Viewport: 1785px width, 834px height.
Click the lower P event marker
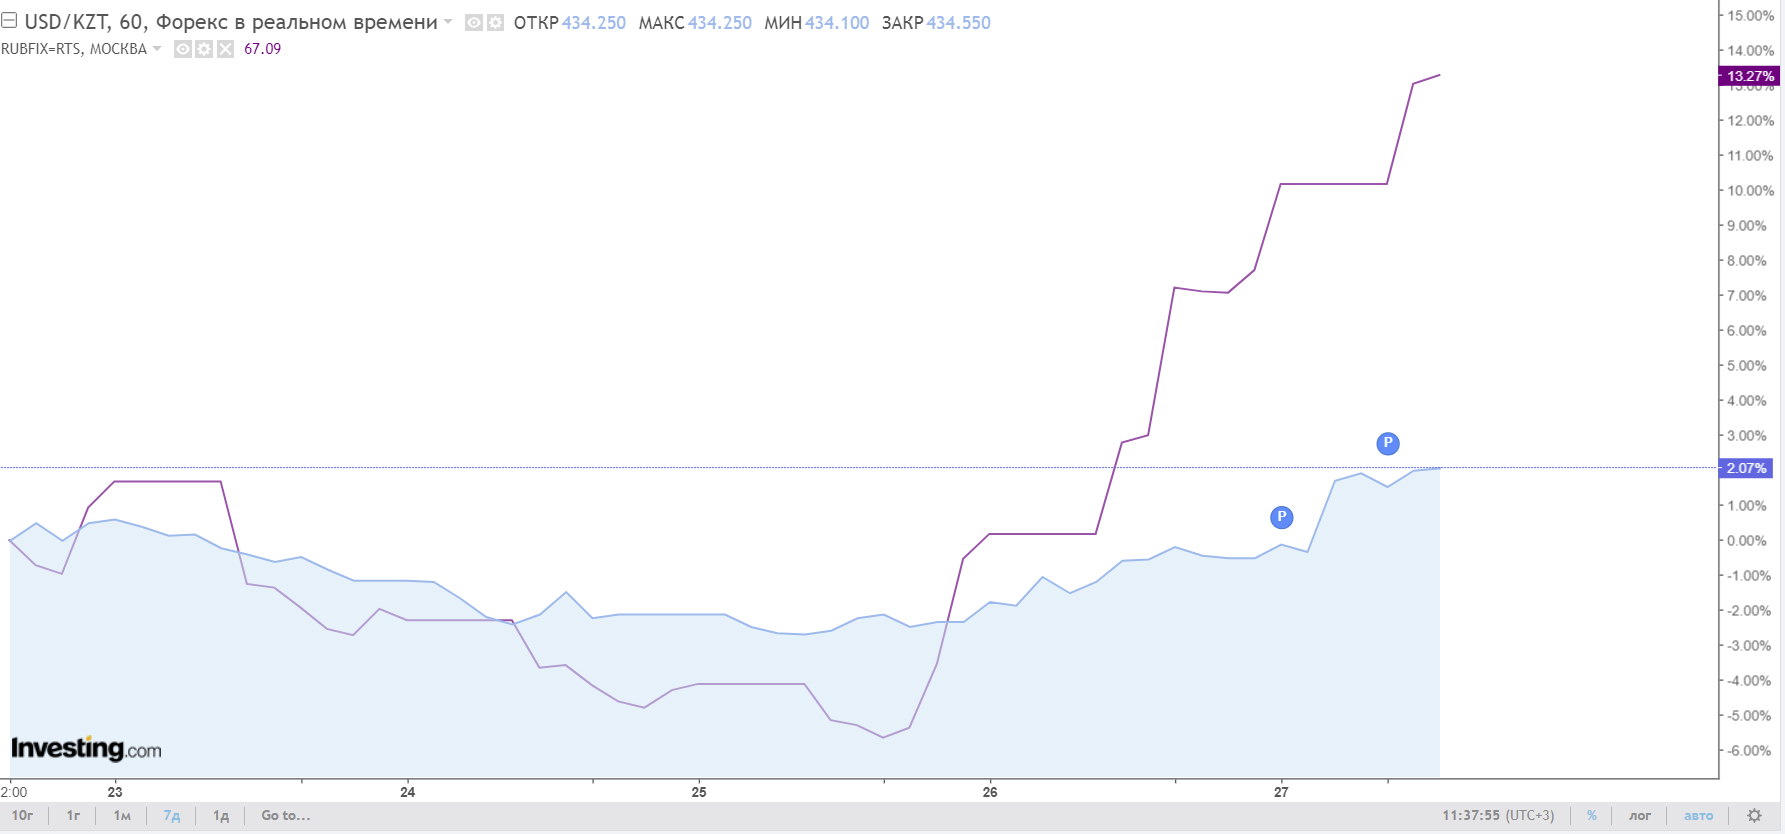1281,517
